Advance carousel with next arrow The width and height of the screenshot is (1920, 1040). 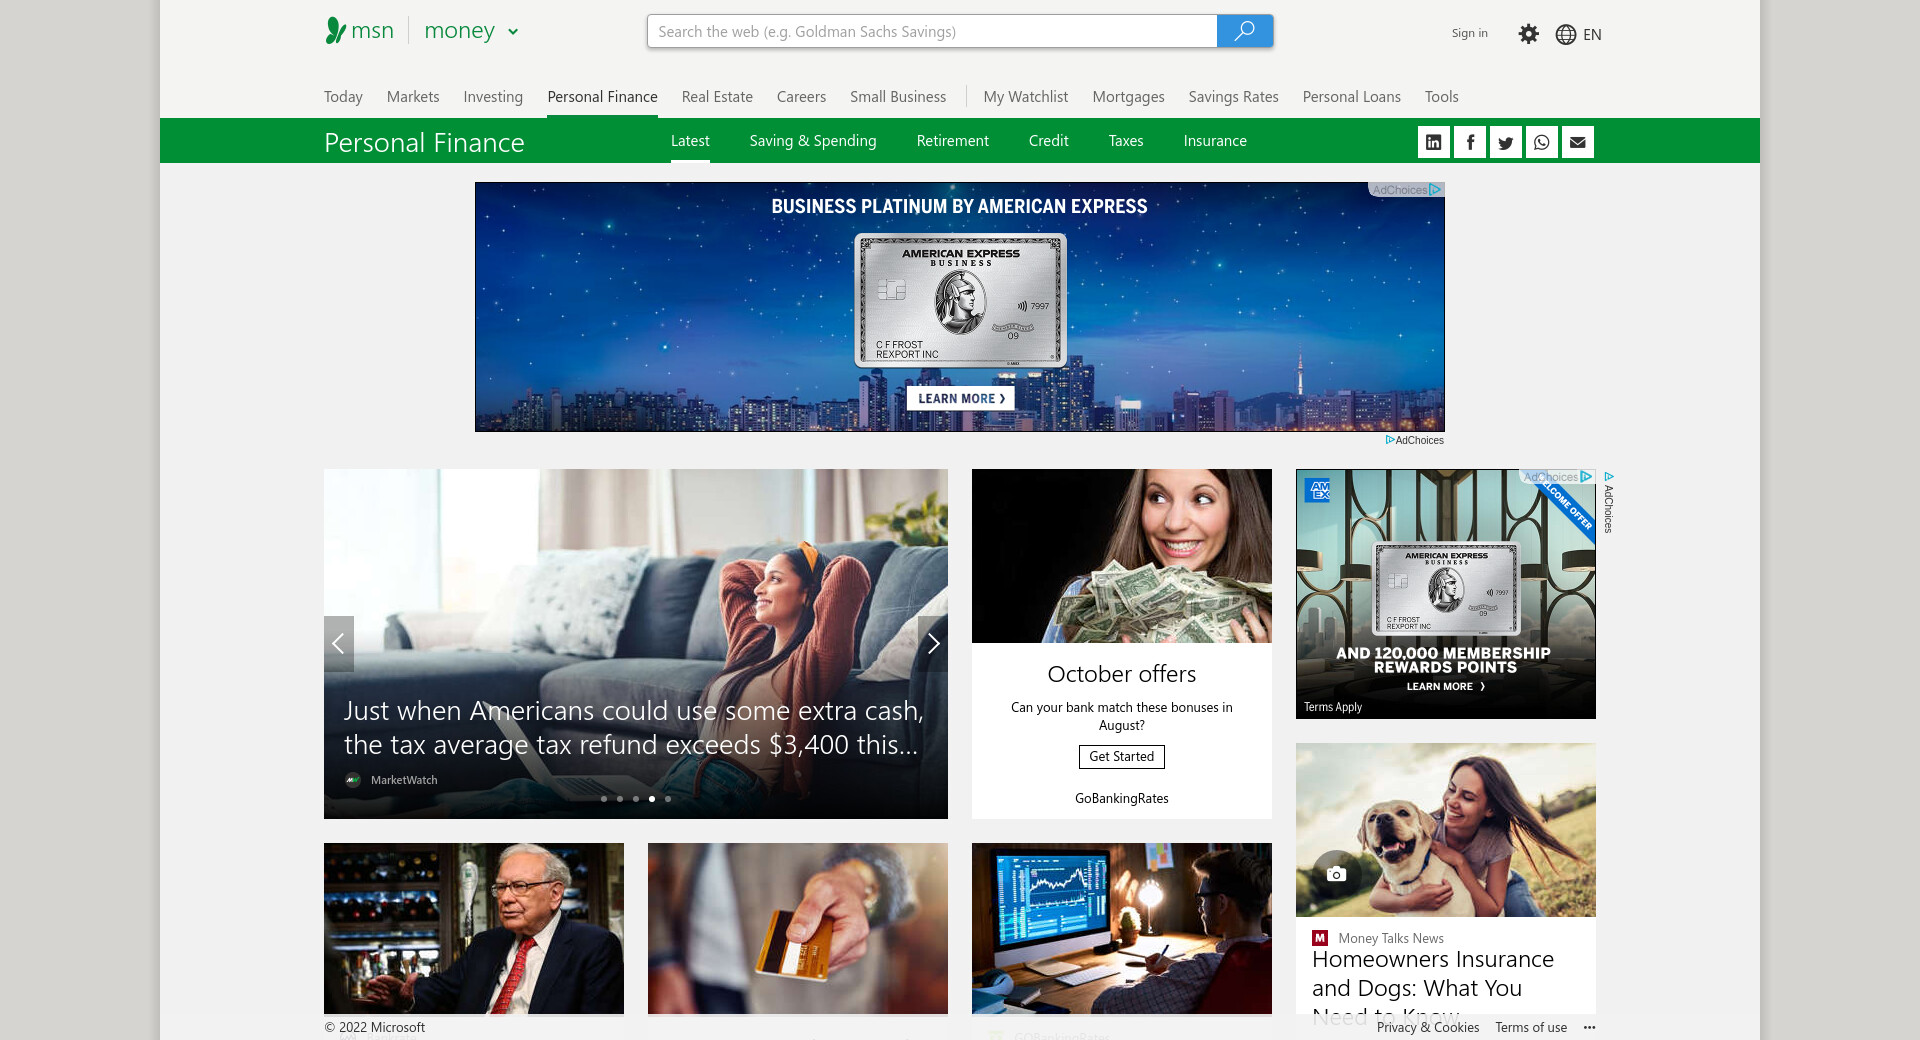[932, 644]
